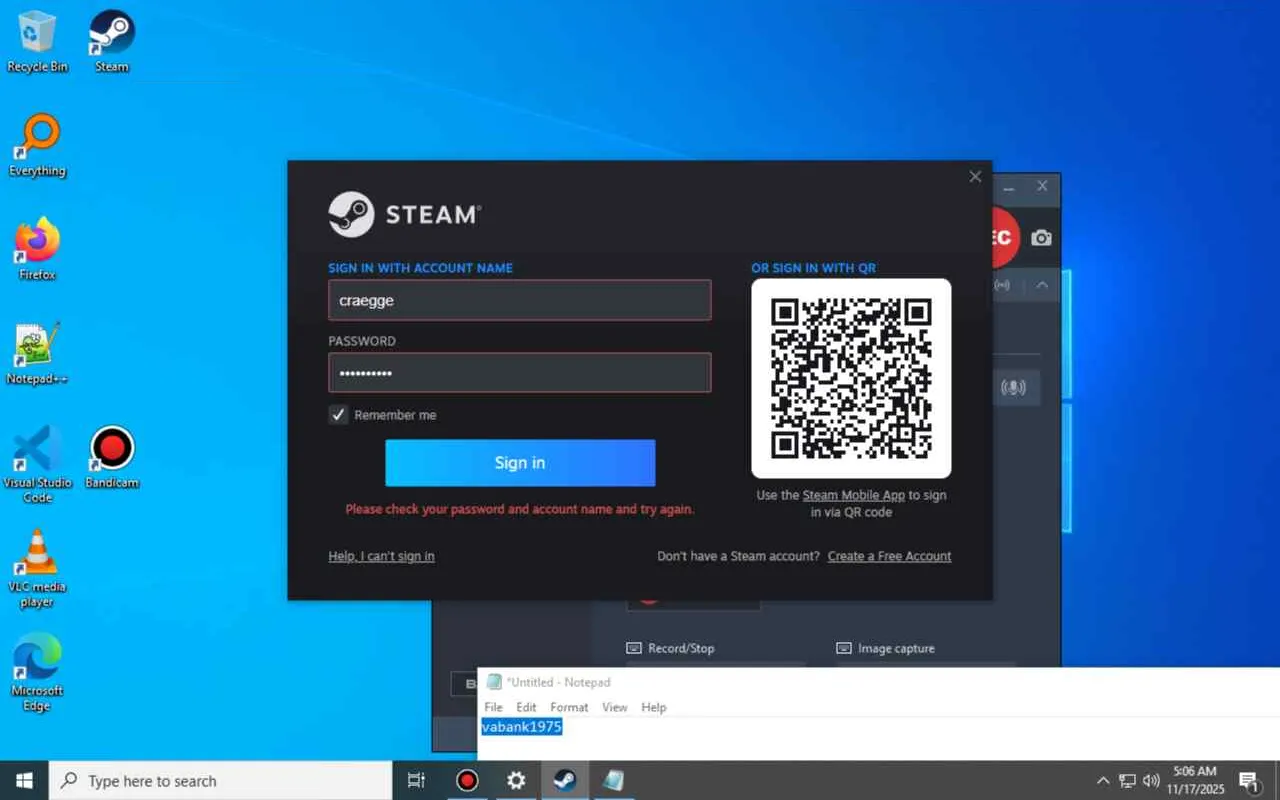Open Microsoft Edge desktop shortcut

(37, 673)
